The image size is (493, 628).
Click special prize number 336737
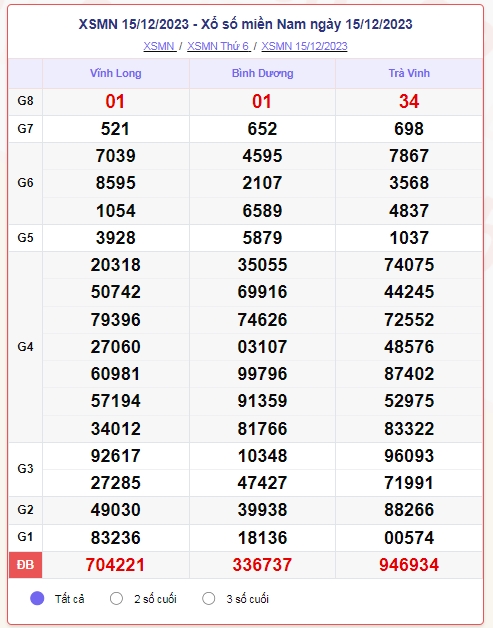262,565
